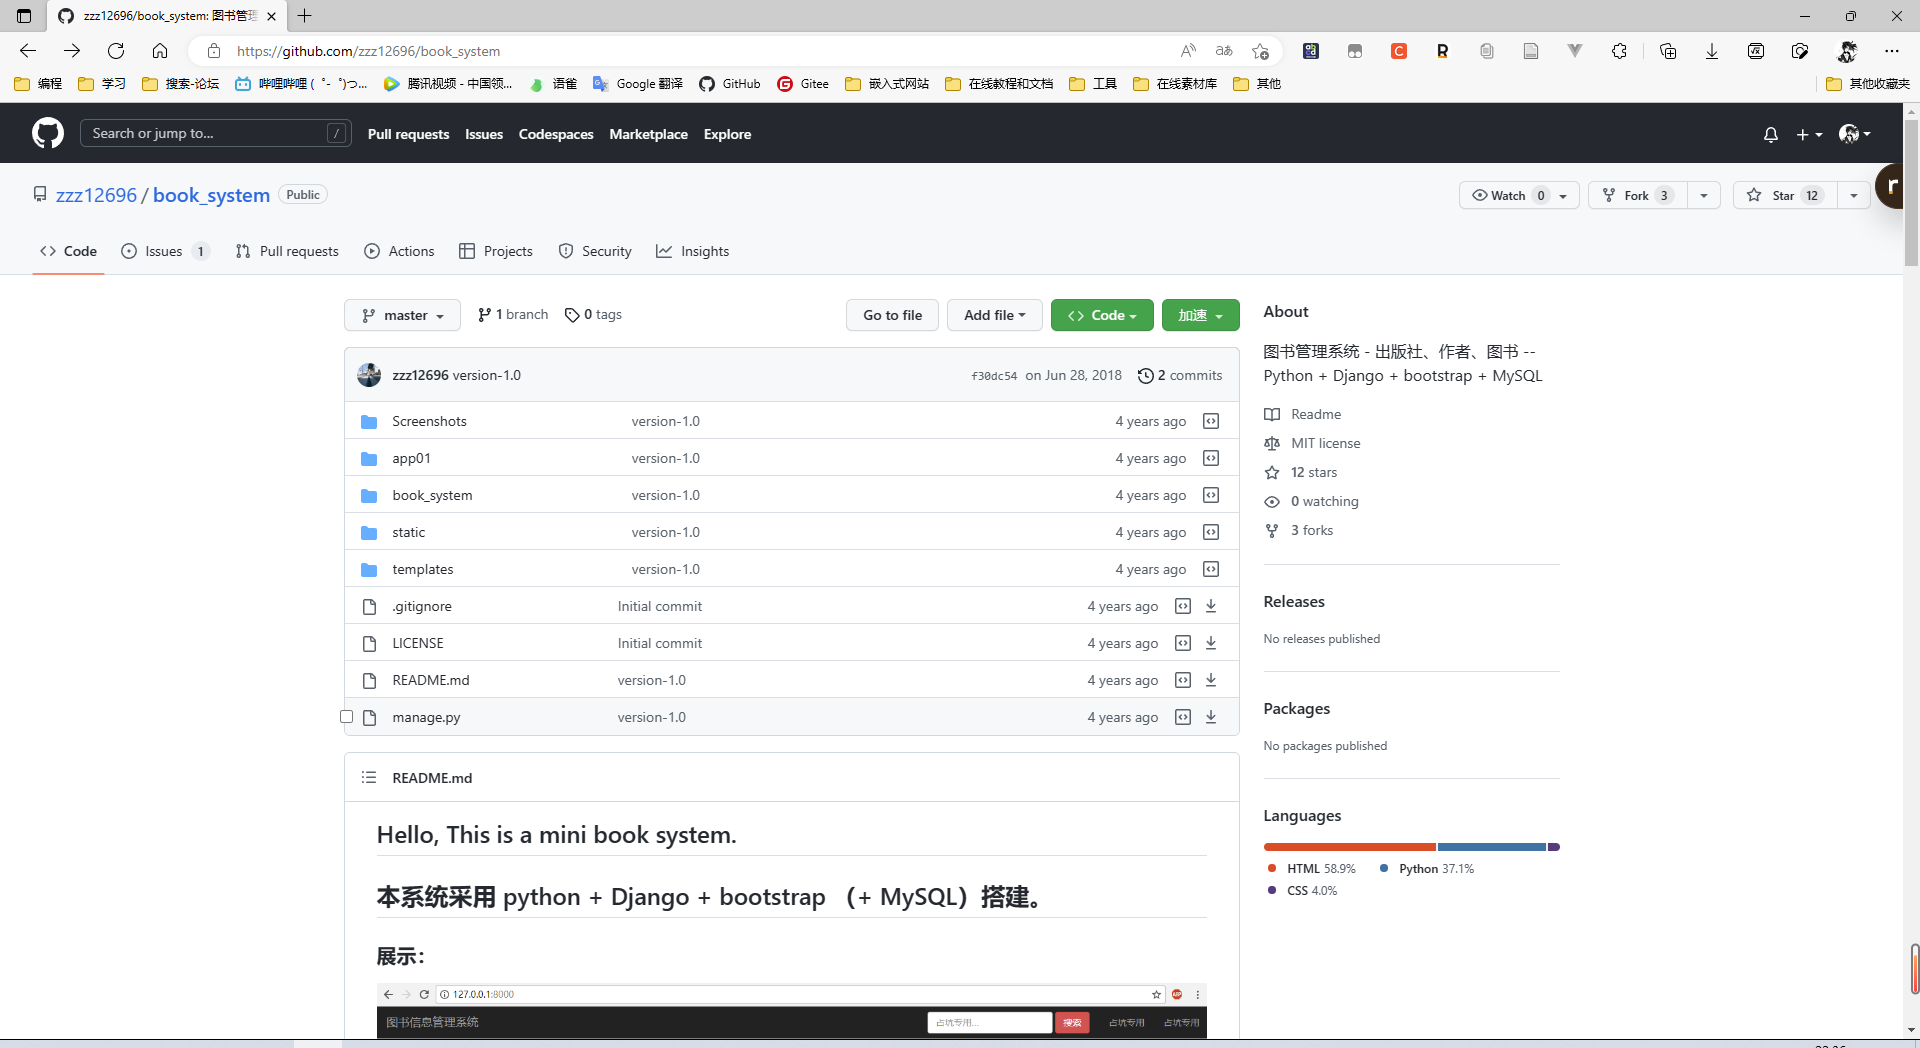View the Insights tab

point(693,251)
